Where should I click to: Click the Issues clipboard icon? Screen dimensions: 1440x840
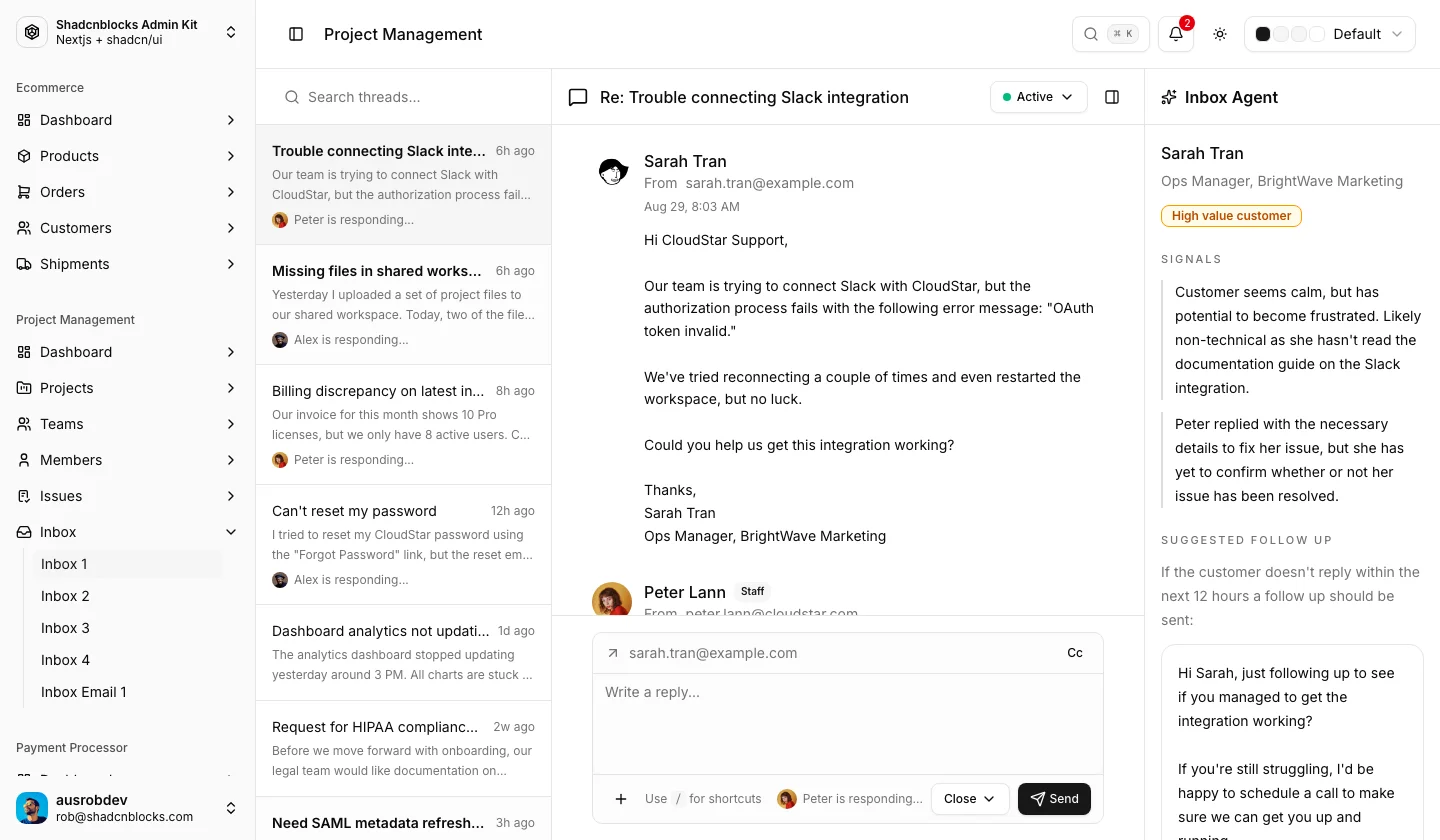point(24,496)
